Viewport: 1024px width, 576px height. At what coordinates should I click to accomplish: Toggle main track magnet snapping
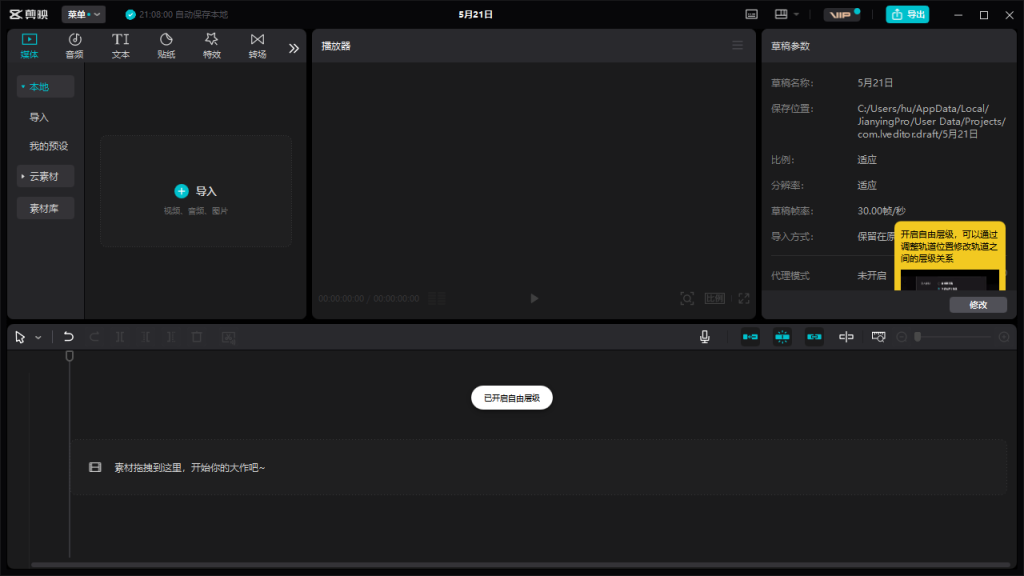750,337
